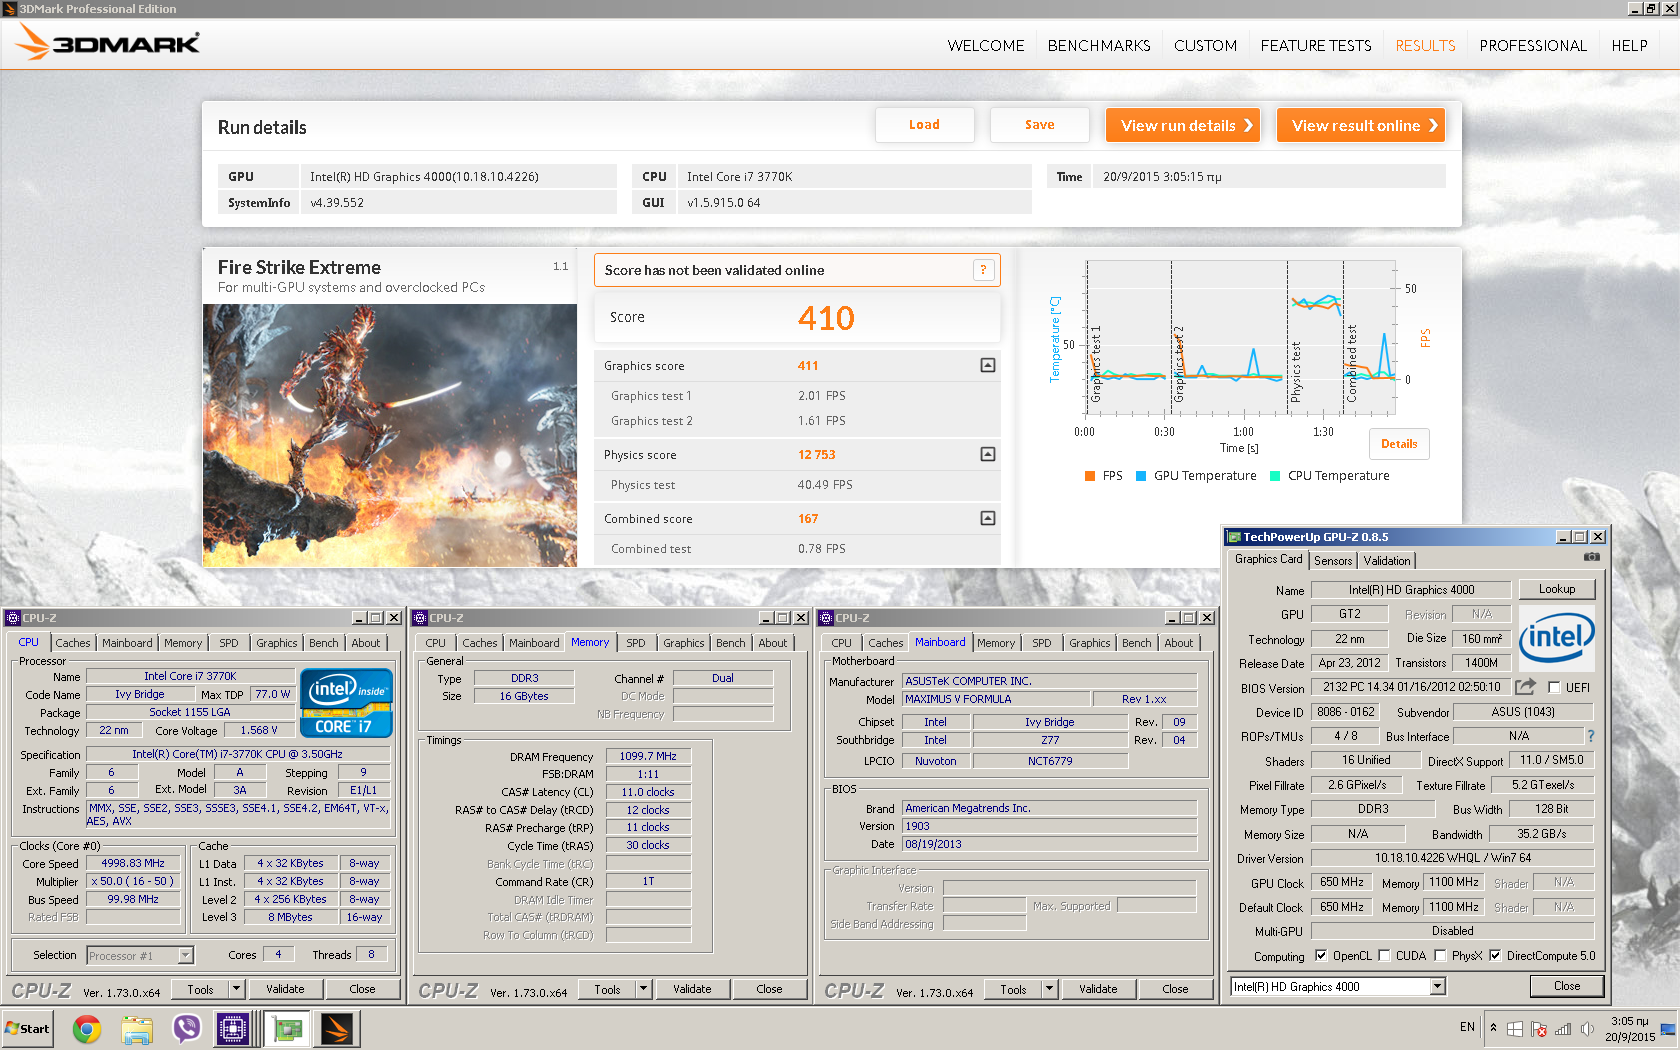1680x1050 pixels.
Task: Open Viber from the taskbar
Action: 186,1028
